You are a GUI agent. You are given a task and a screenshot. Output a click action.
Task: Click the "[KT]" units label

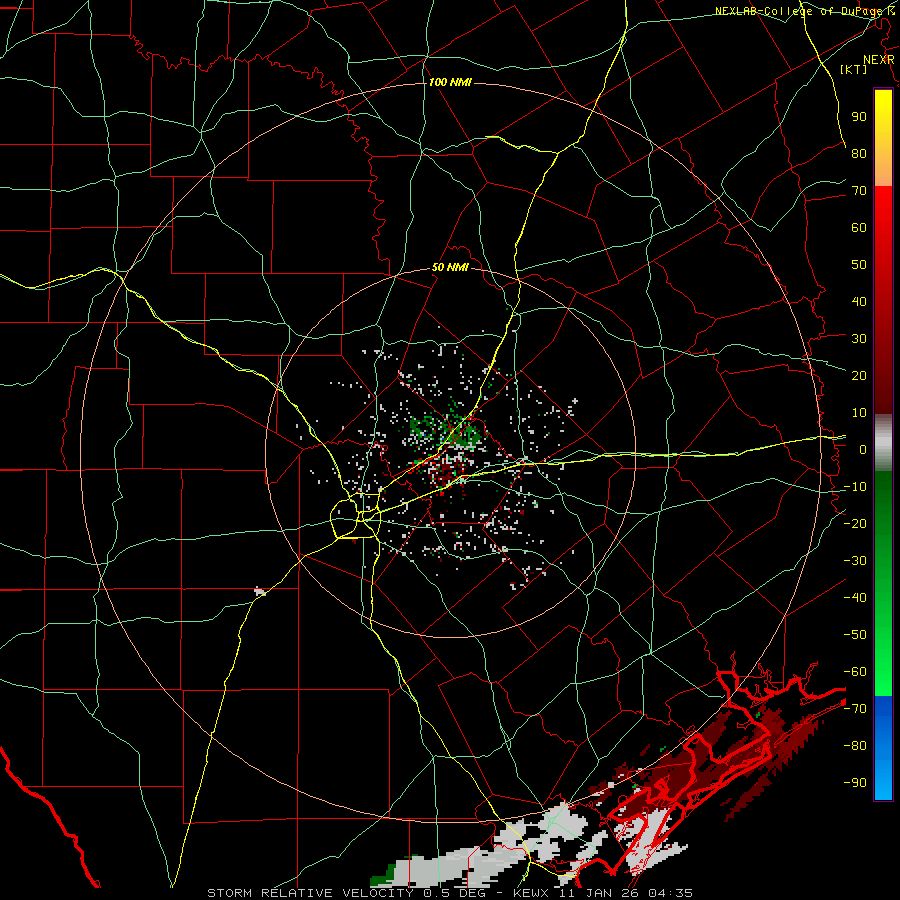tap(853, 69)
